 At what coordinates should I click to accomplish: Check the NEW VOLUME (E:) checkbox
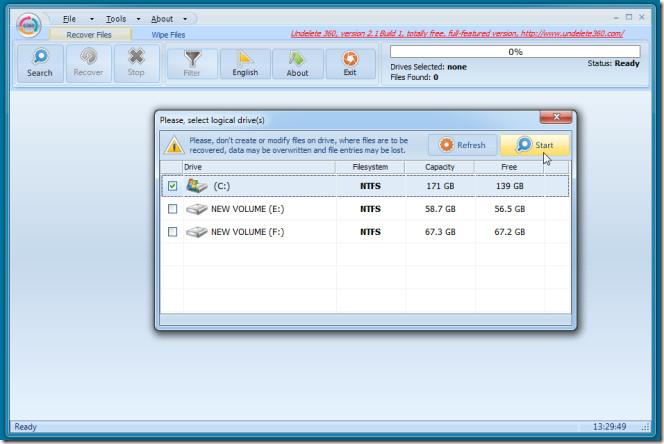click(173, 209)
